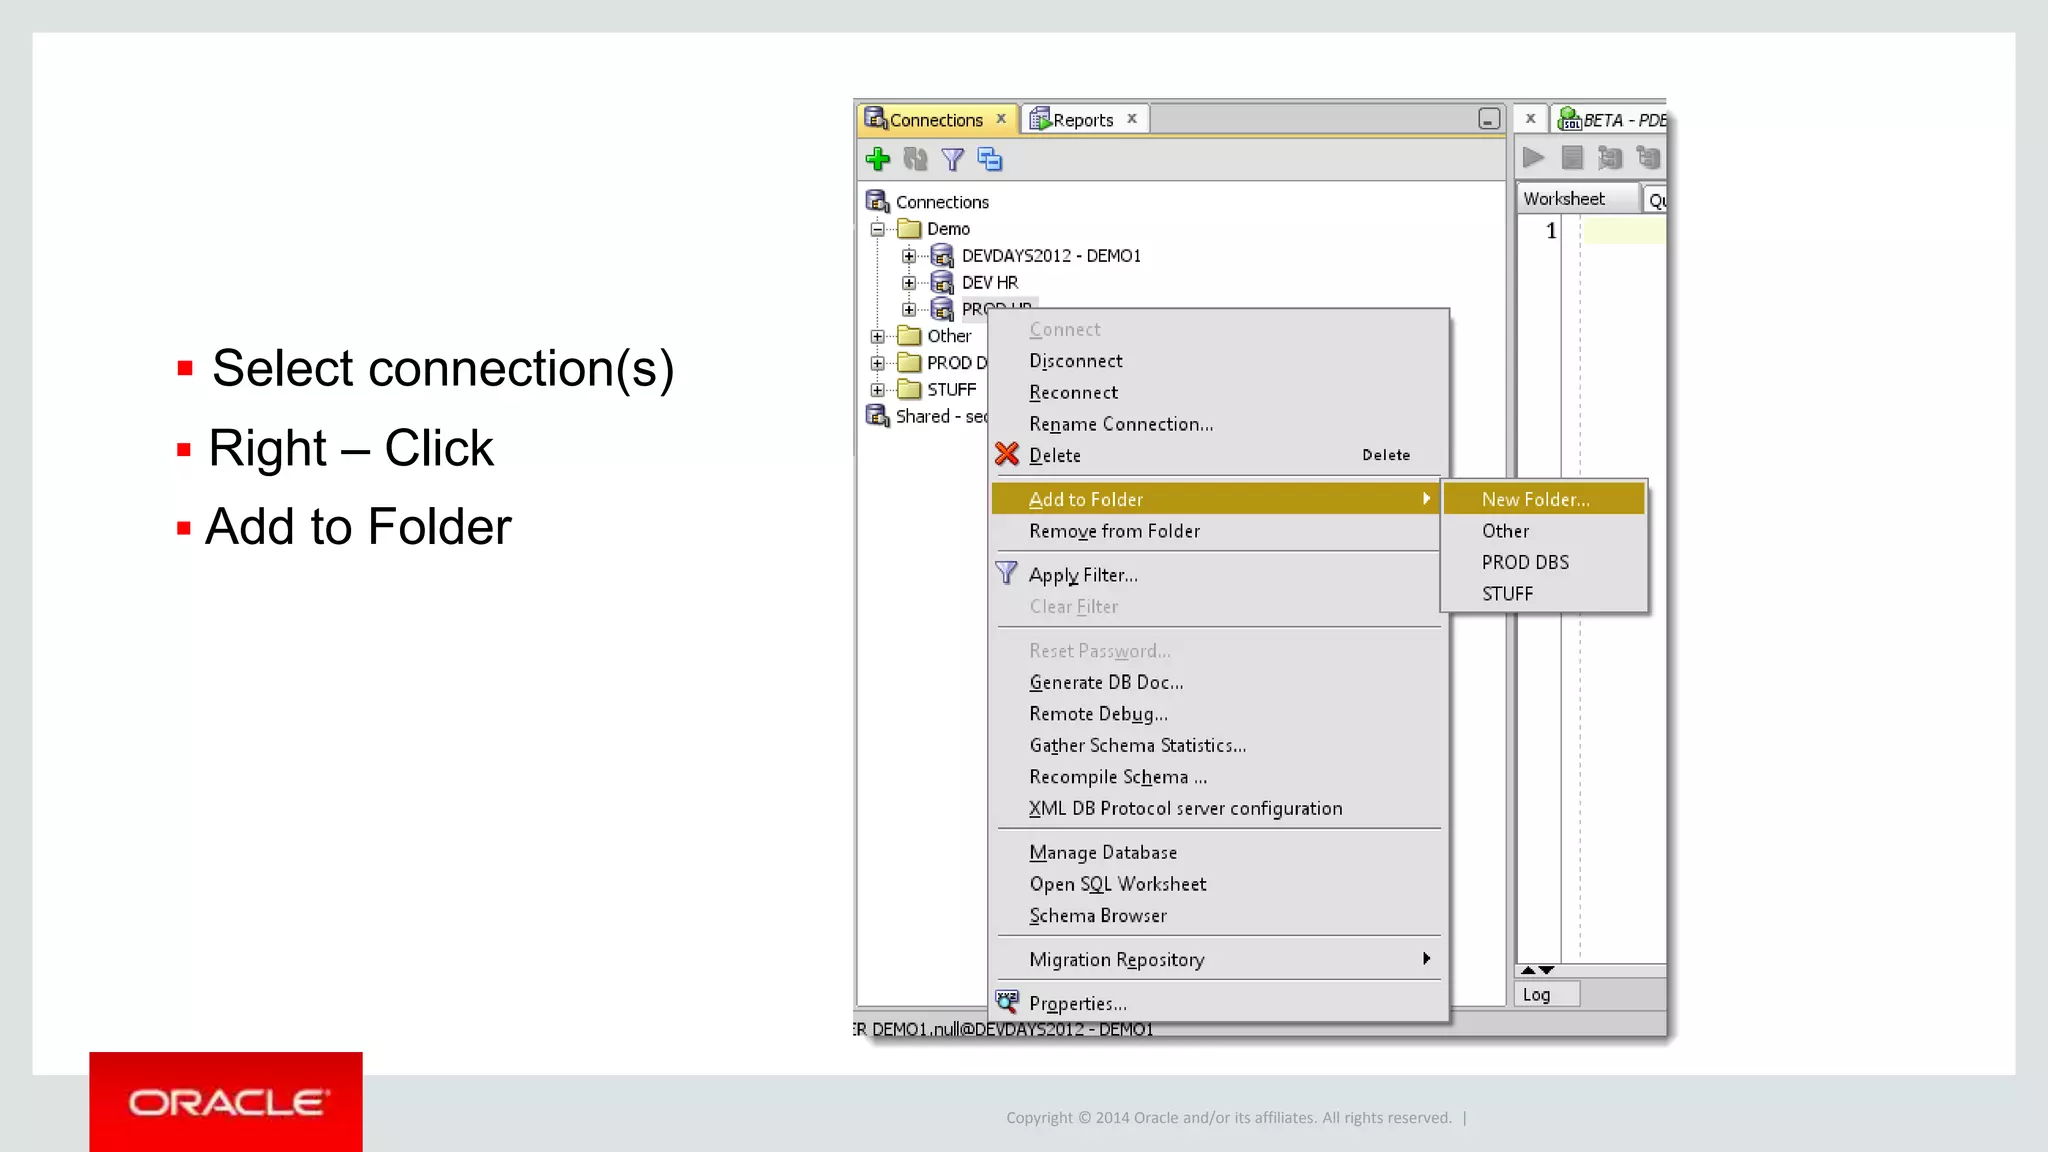Screen dimensions: 2048x1152
Task: Open the Migration Repository submenu arrow
Action: pos(1426,958)
